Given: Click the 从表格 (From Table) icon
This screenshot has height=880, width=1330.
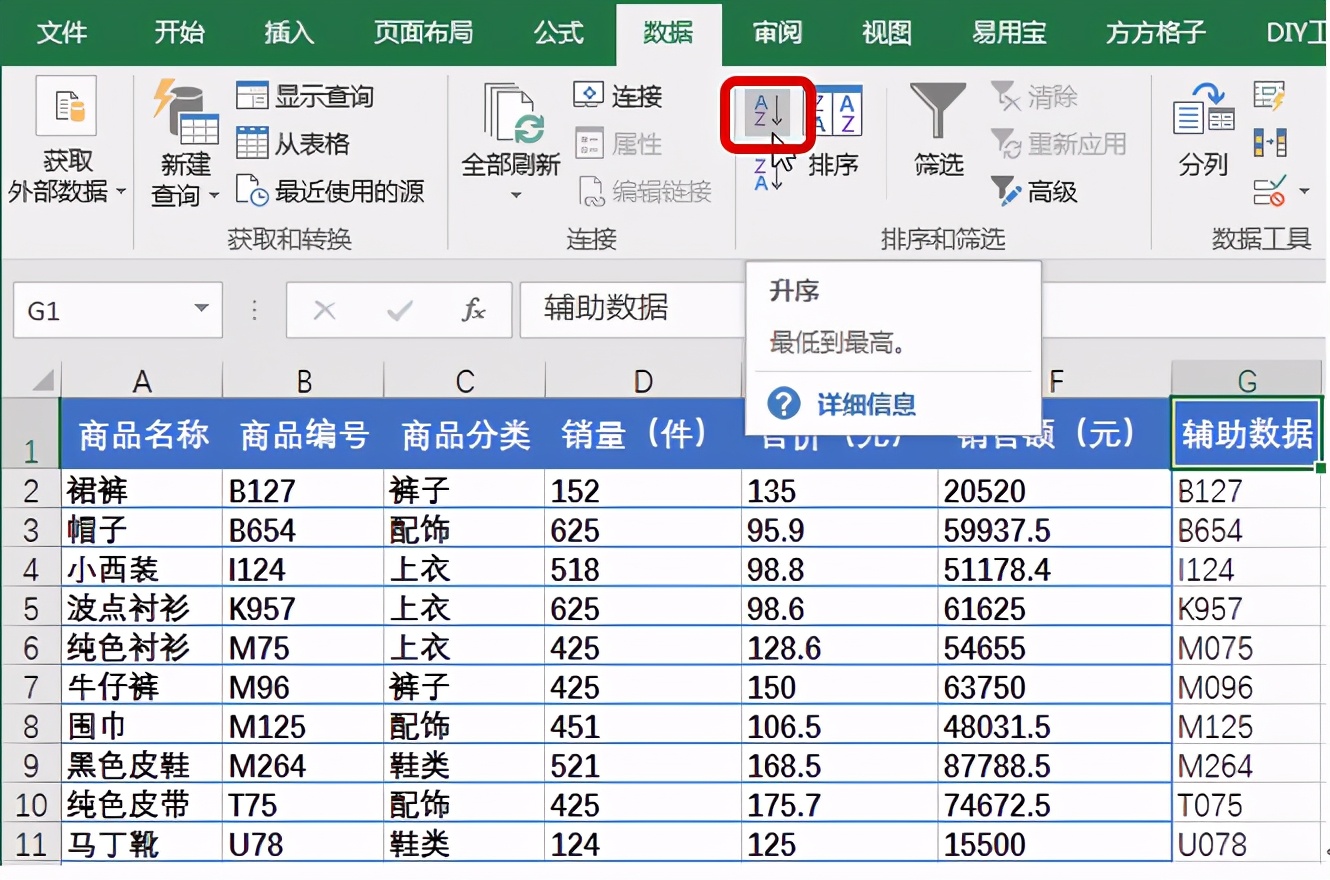Looking at the screenshot, I should click(254, 143).
